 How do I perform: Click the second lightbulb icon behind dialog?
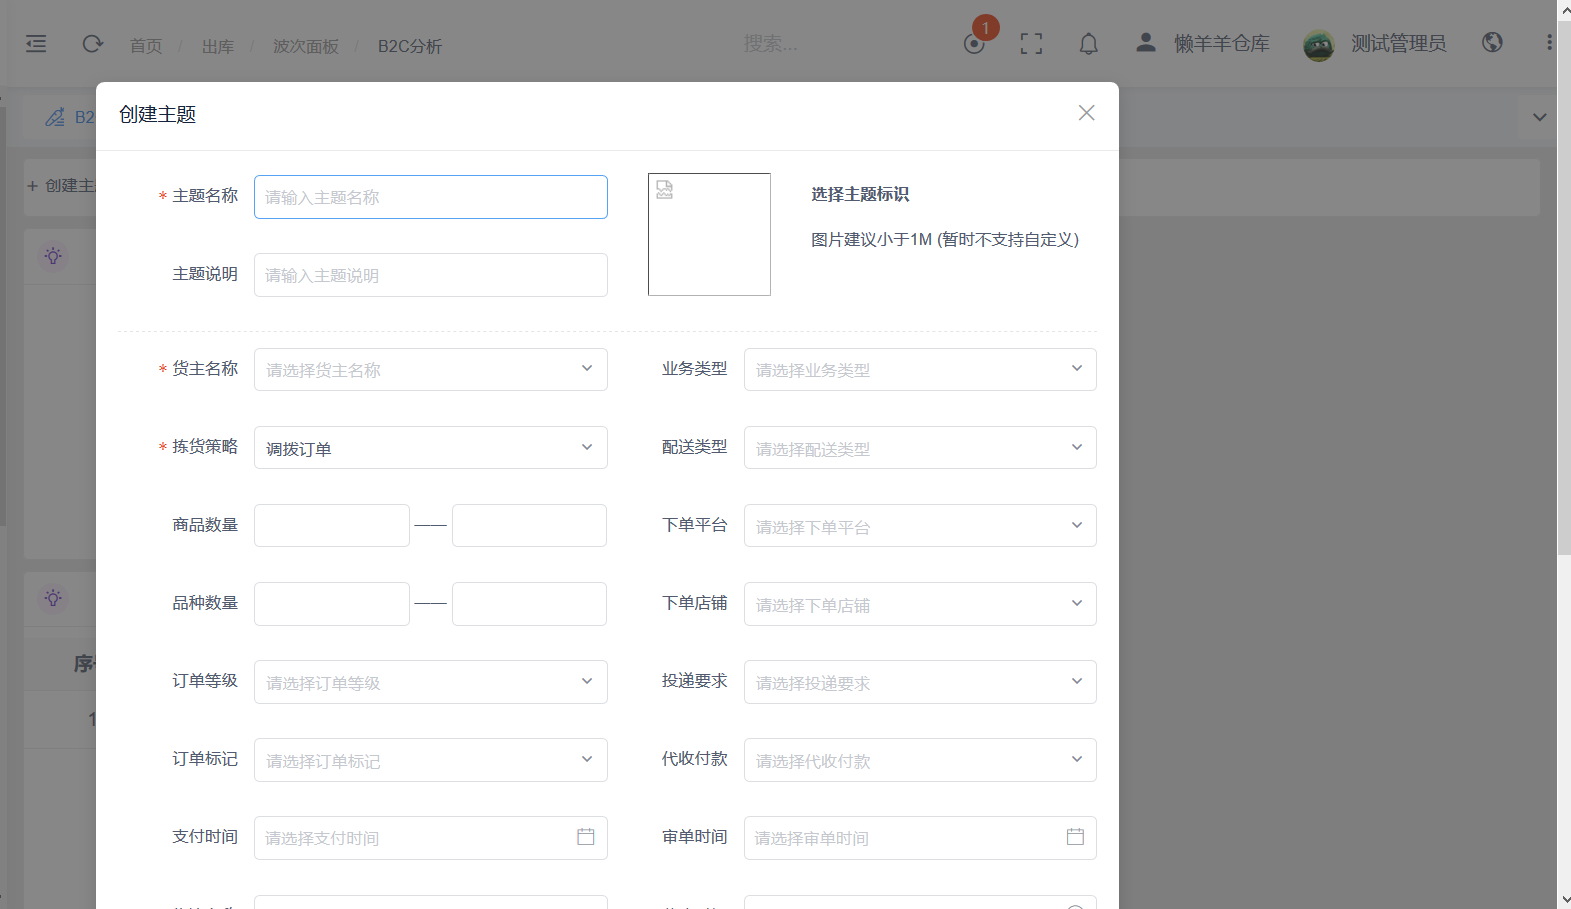53,598
